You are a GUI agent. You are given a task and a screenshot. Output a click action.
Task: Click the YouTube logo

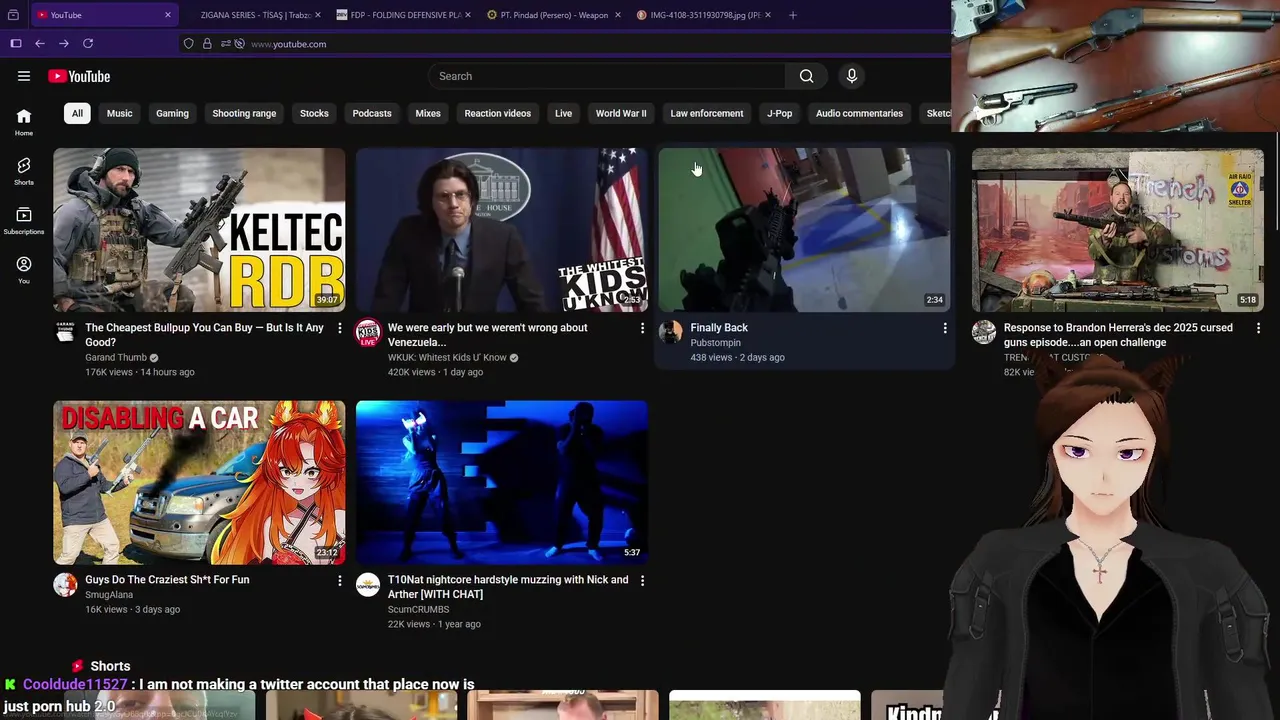(79, 76)
